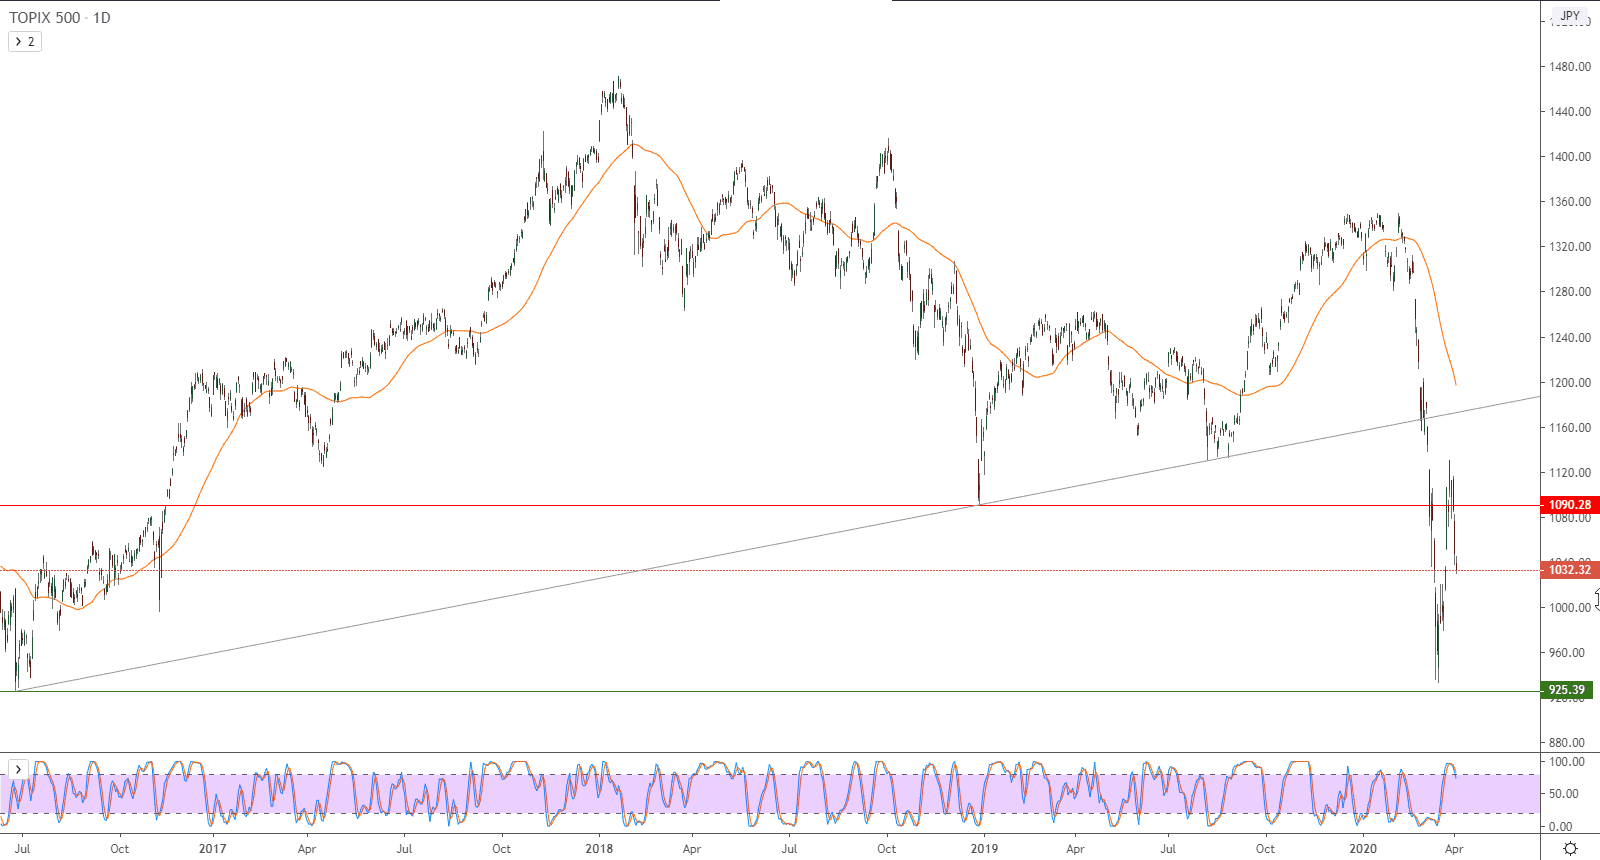Click the 50.00 stochastic scale value

tap(1564, 794)
